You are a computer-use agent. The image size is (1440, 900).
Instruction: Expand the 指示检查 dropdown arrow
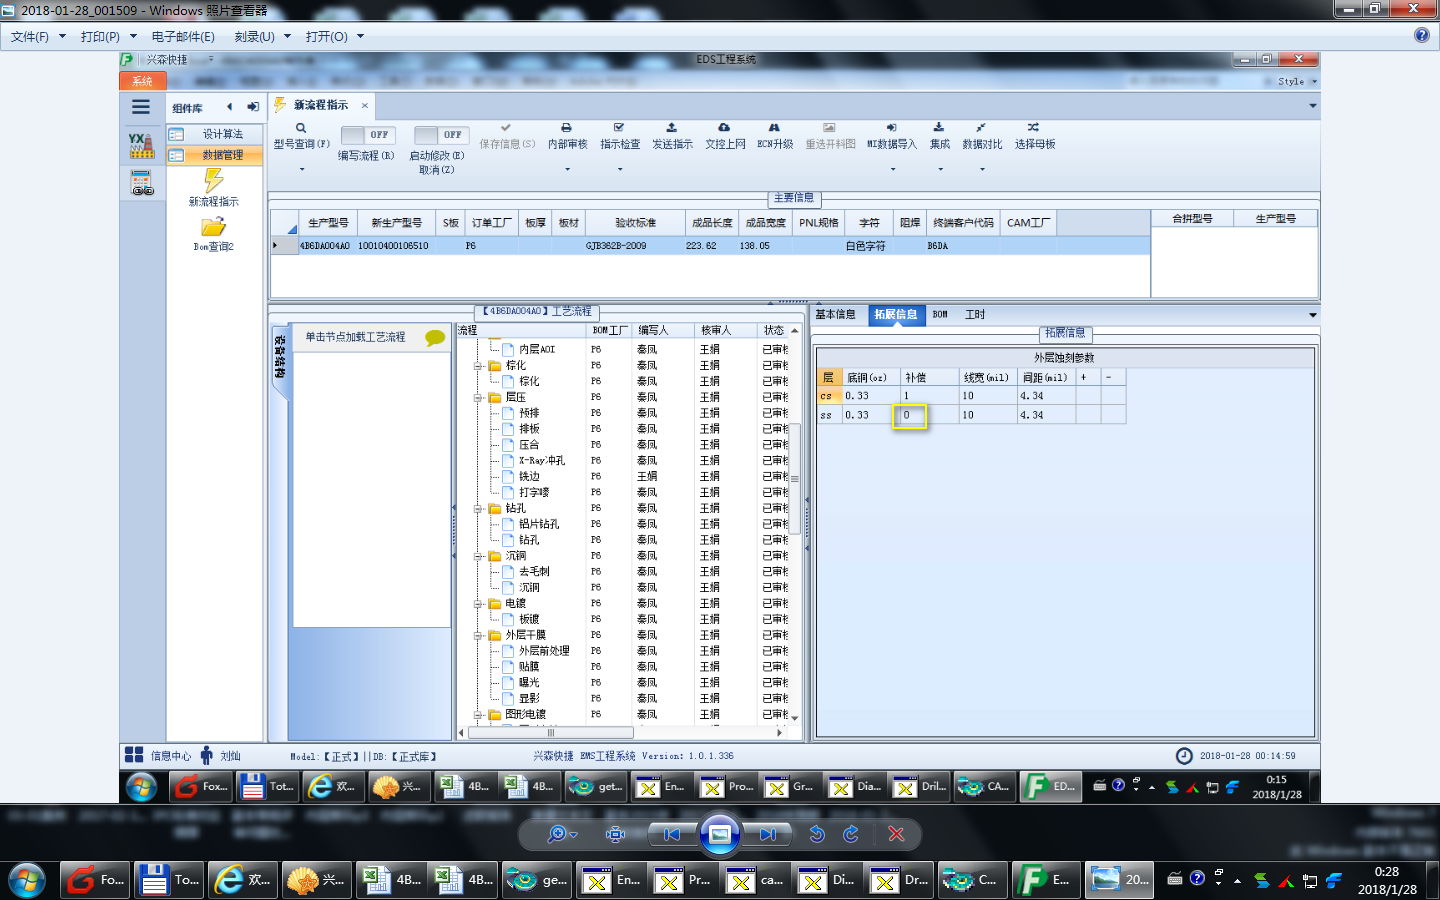620,169
